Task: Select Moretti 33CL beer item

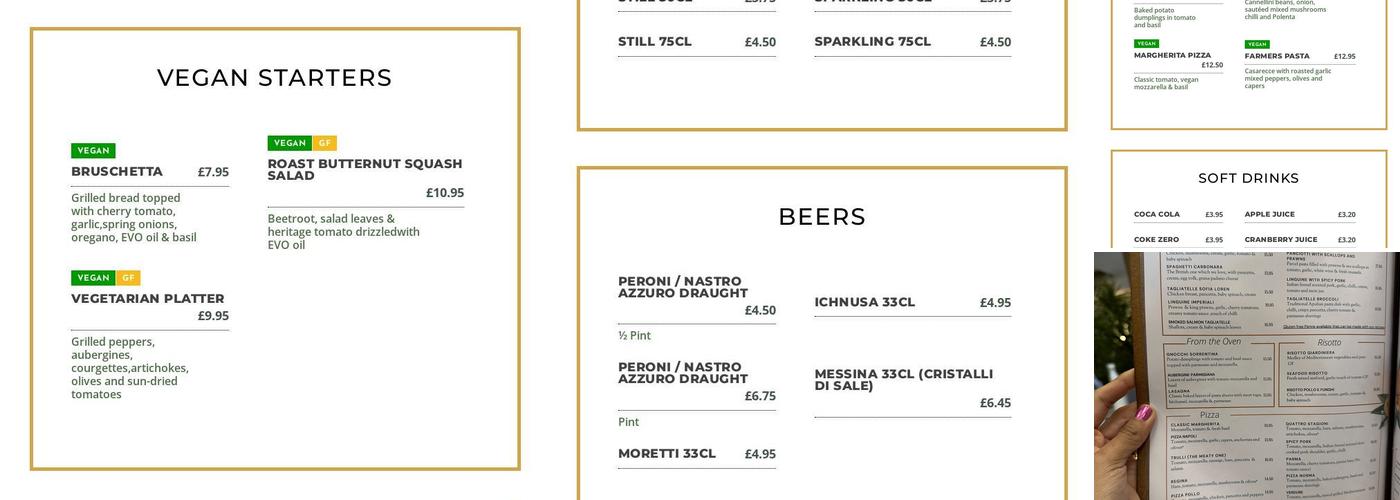Action: pos(666,454)
